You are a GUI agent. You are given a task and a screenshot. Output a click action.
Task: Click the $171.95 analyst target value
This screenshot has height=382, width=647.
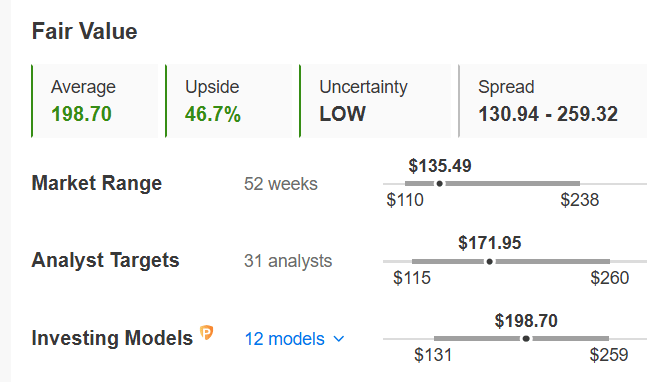pos(490,243)
